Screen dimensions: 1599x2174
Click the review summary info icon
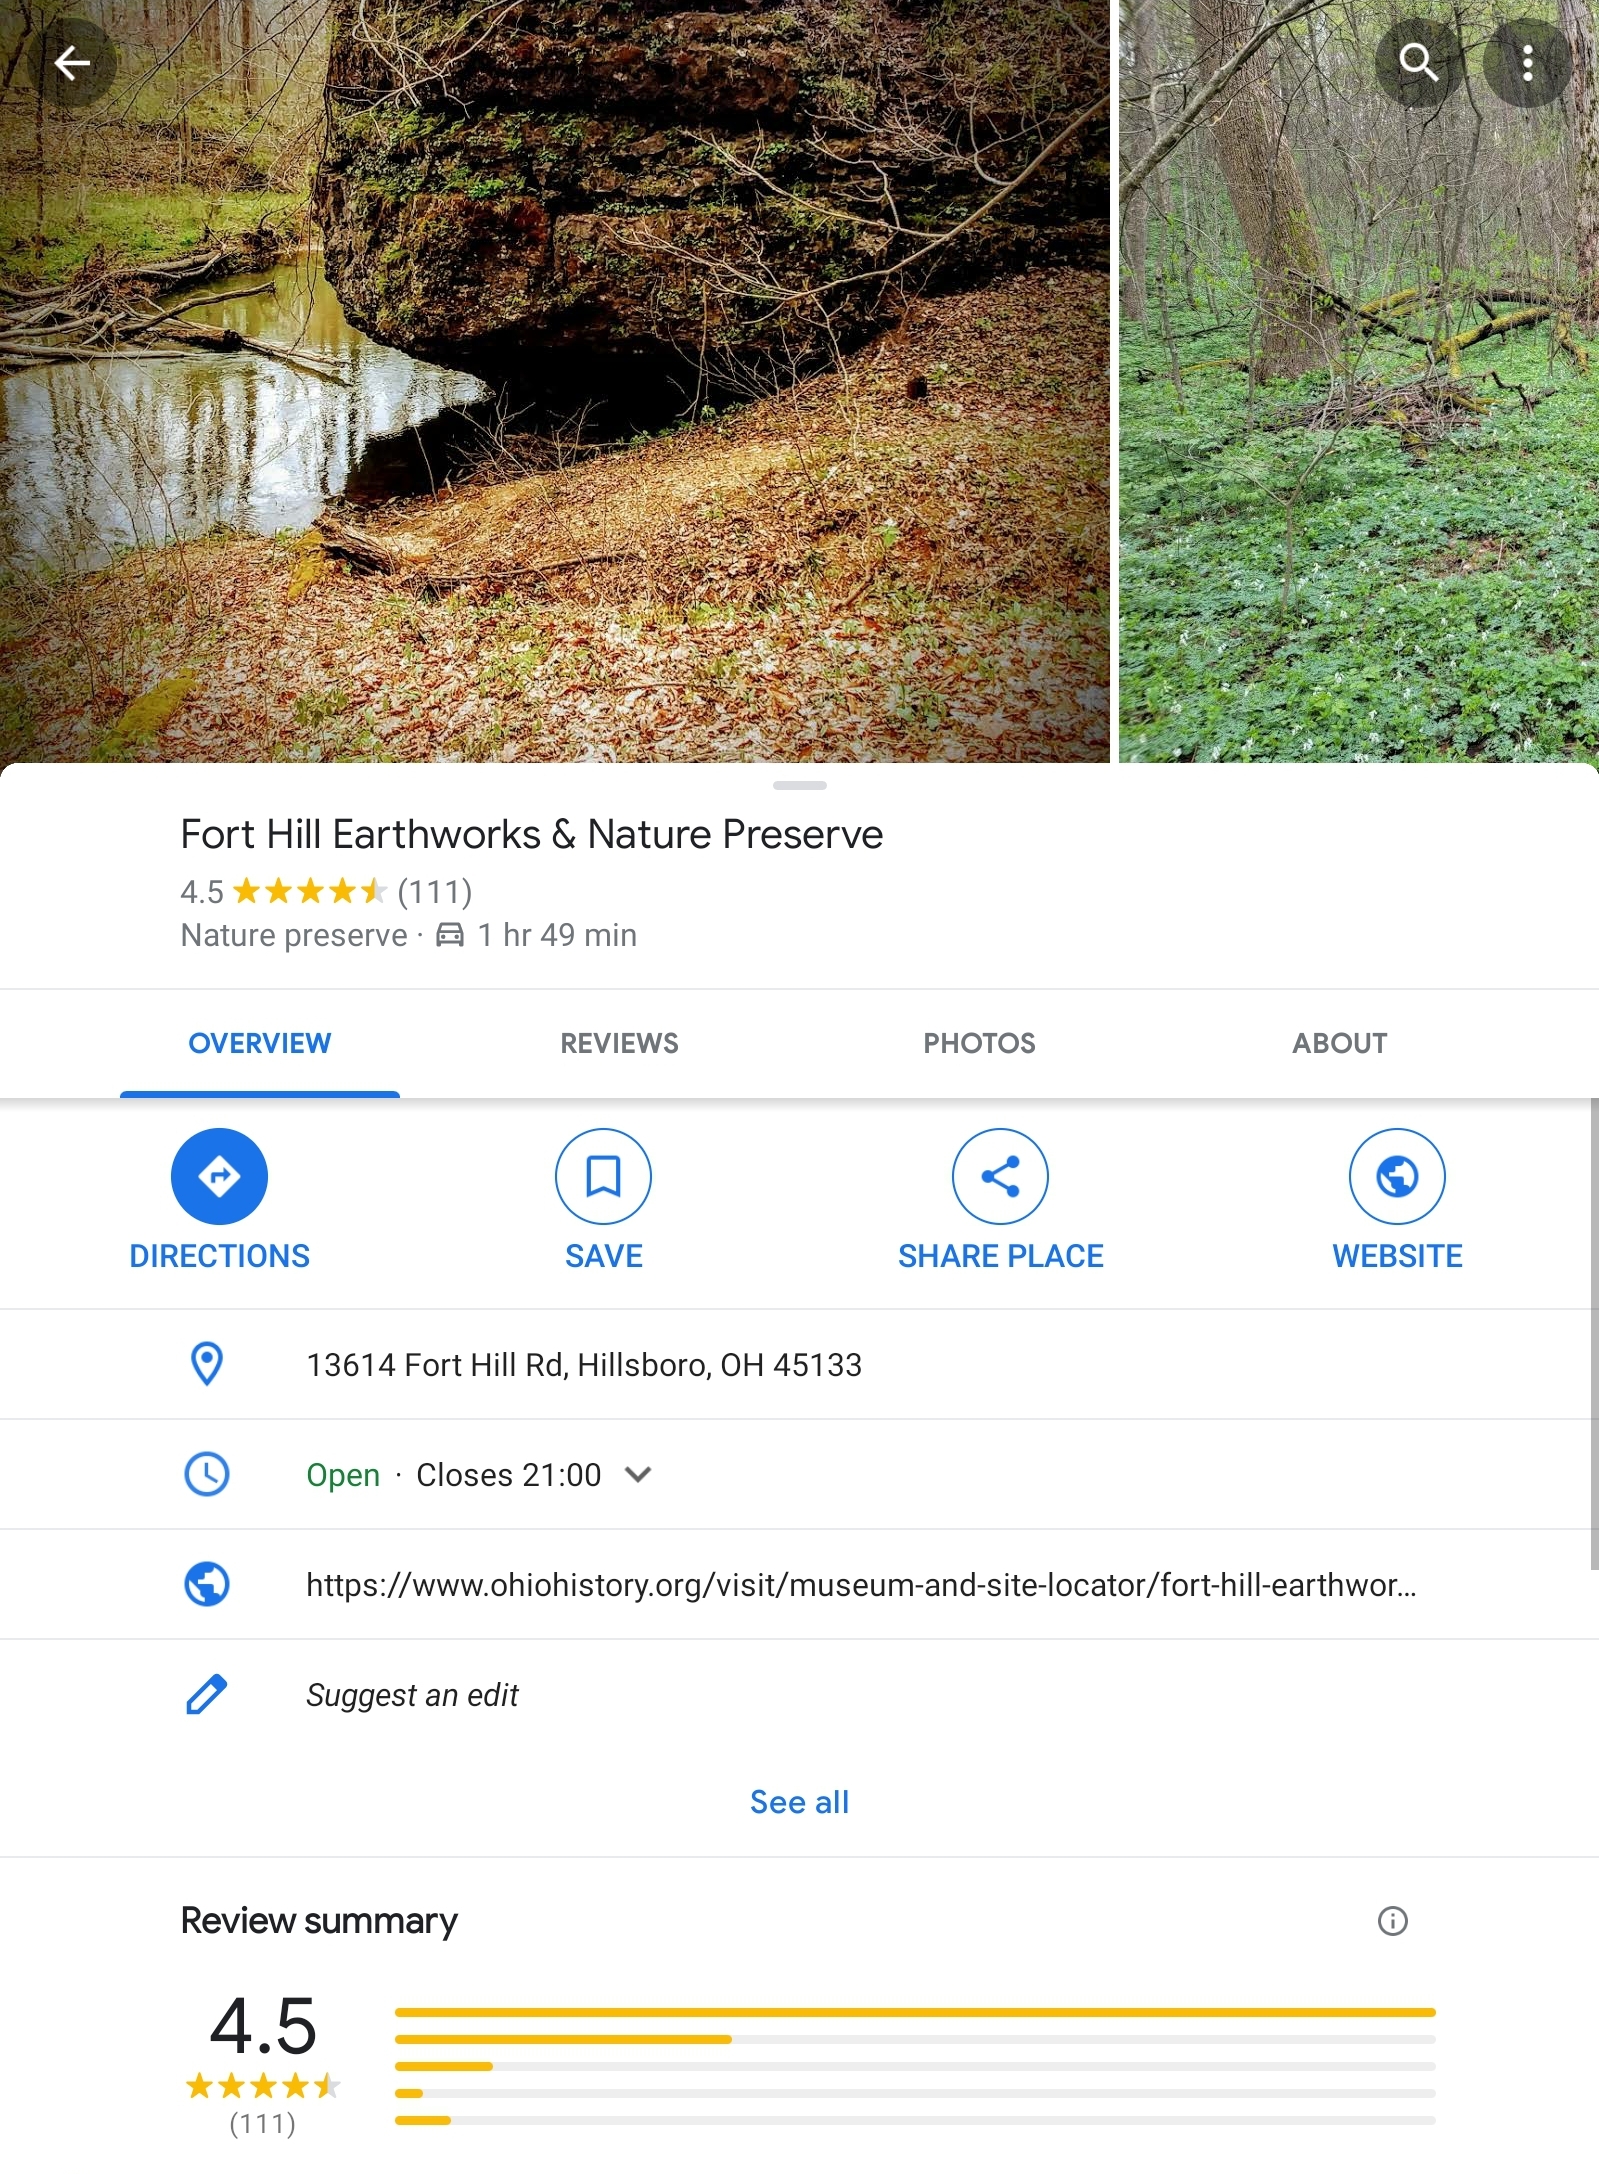click(1392, 1920)
